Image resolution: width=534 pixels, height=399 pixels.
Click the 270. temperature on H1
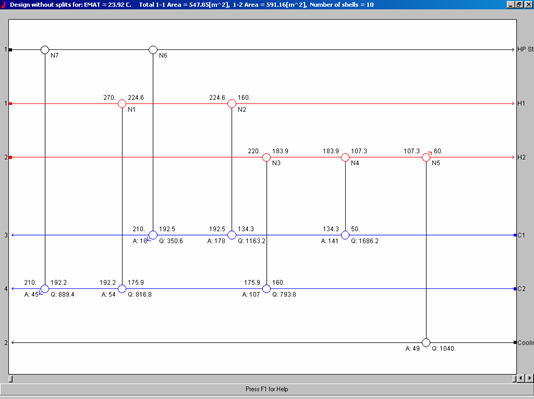(x=109, y=97)
